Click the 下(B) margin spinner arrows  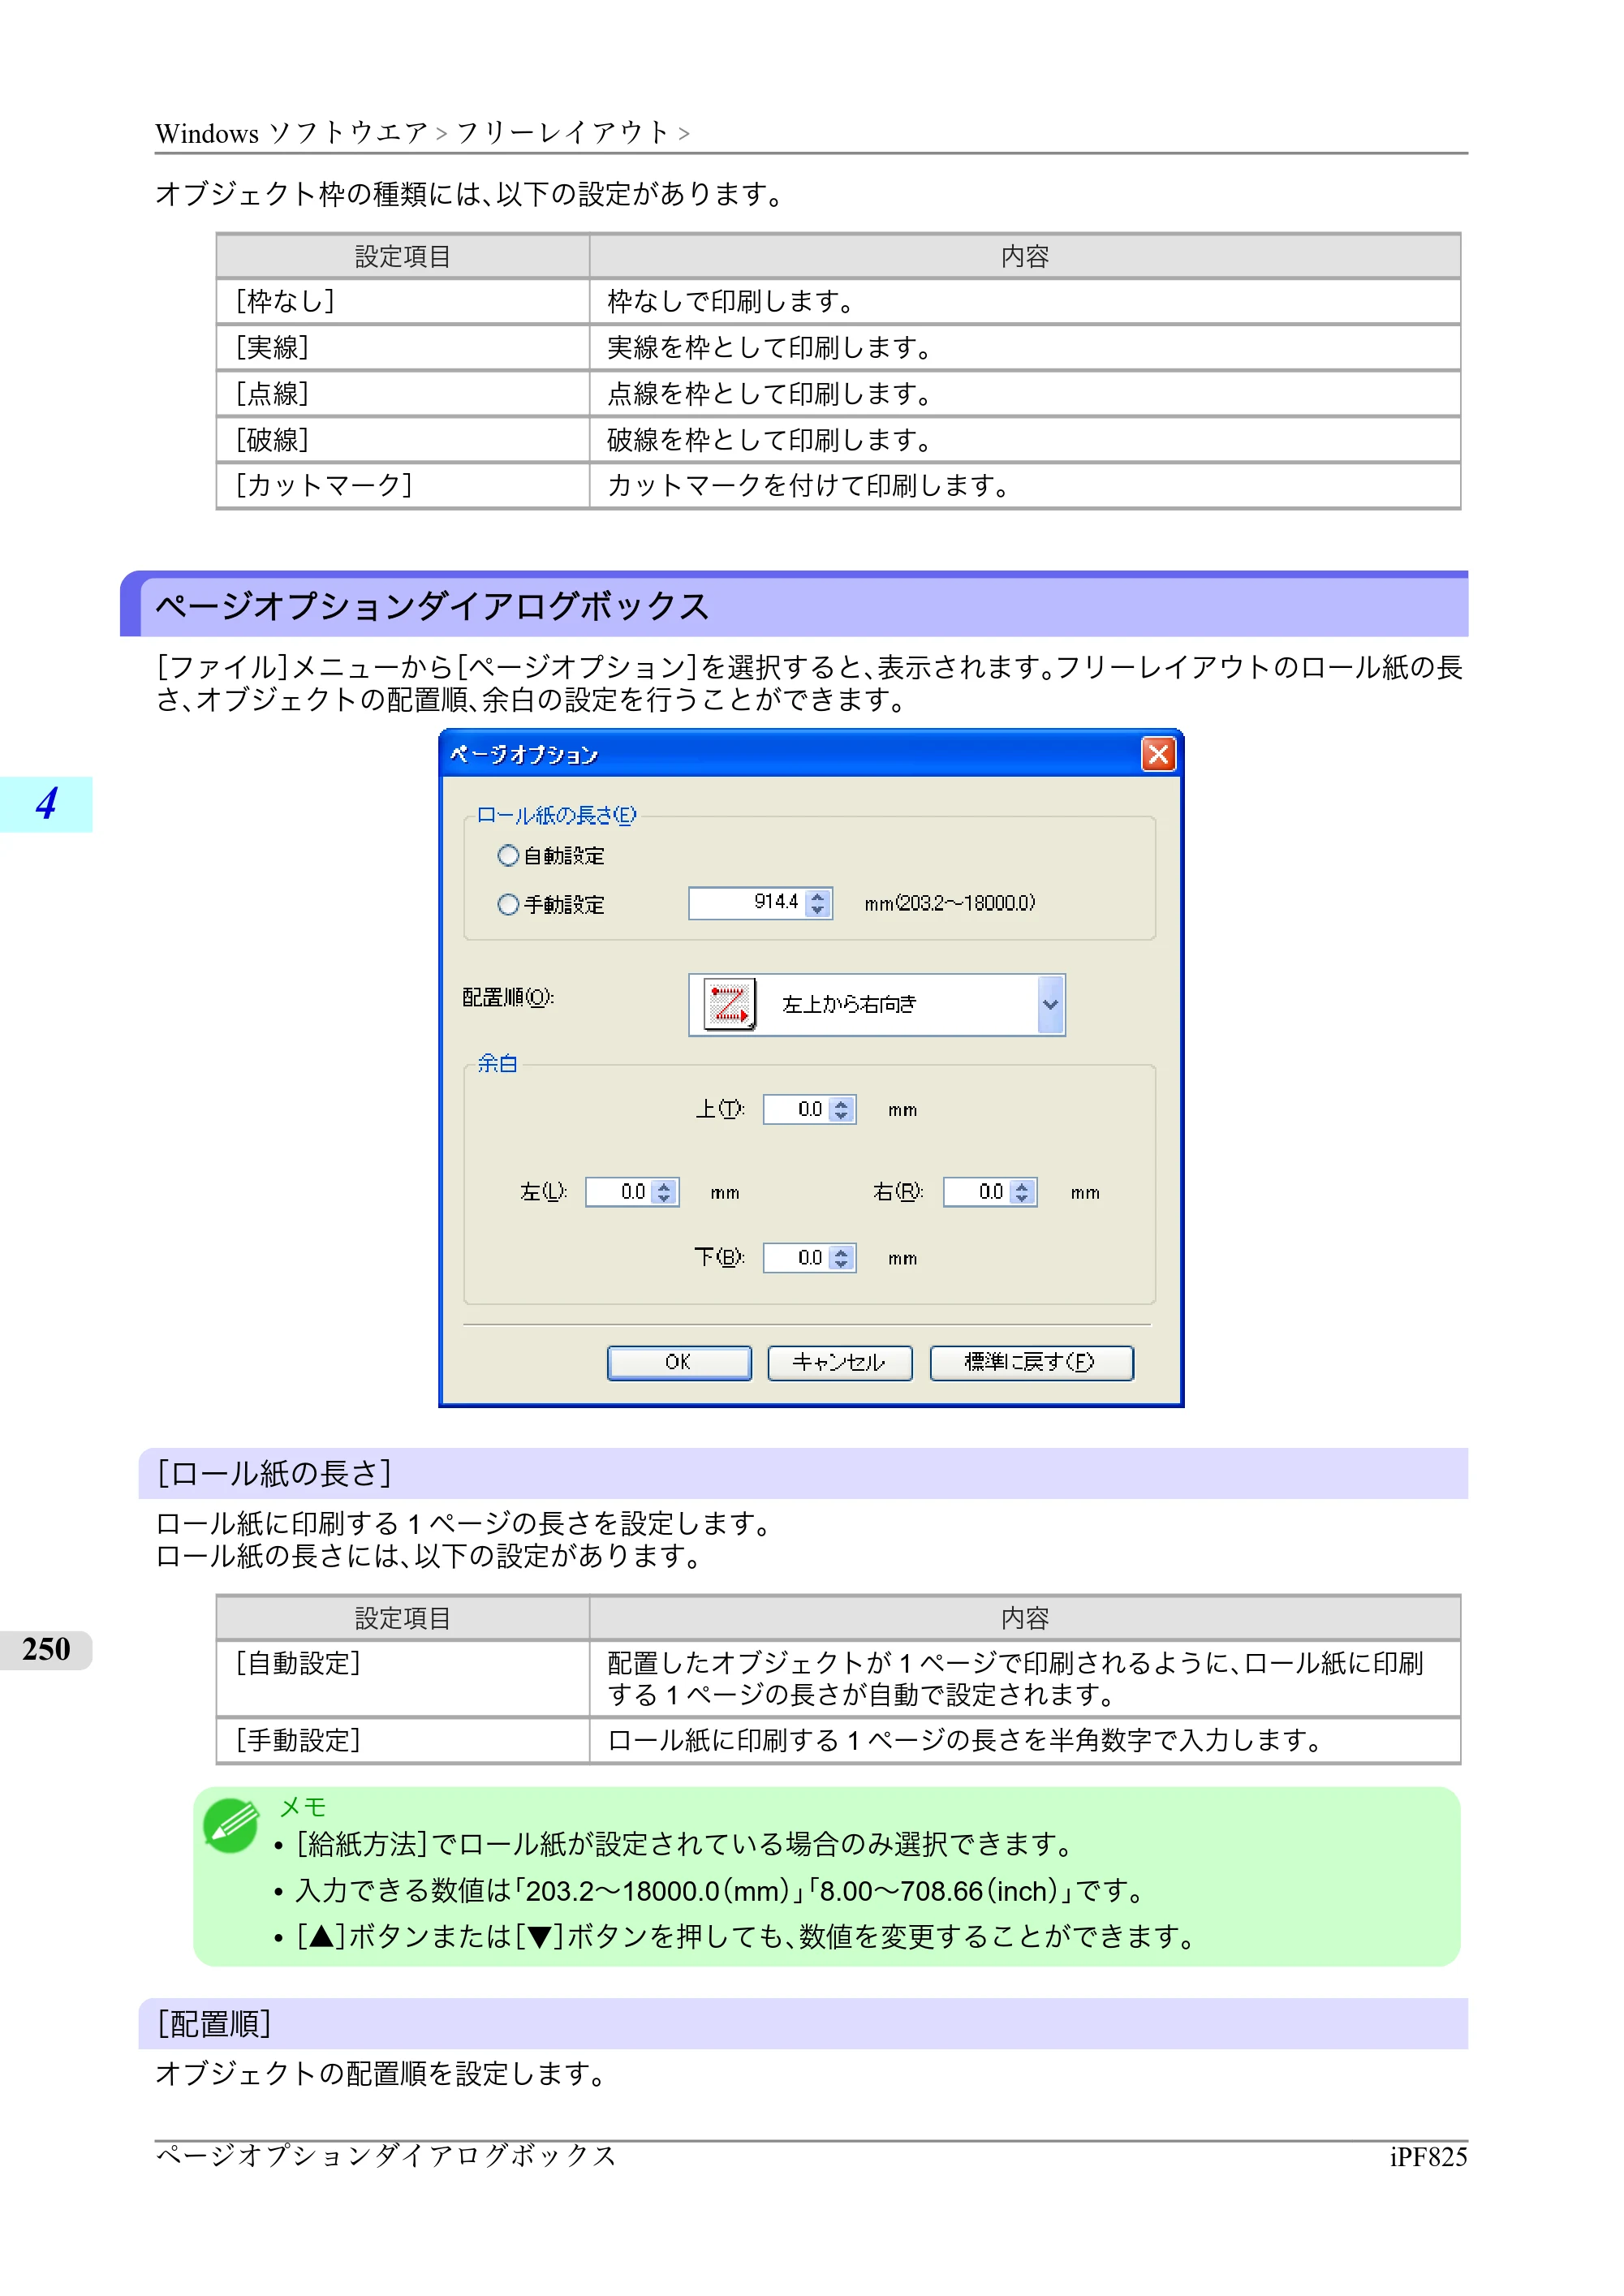point(842,1258)
